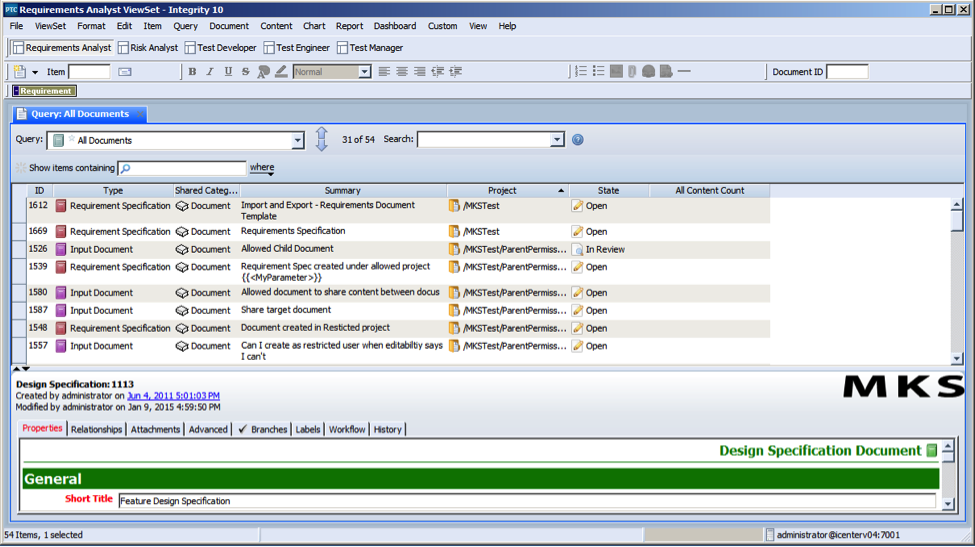Screen dimensions: 975x547
Task: Align text right
Action: coord(420,71)
